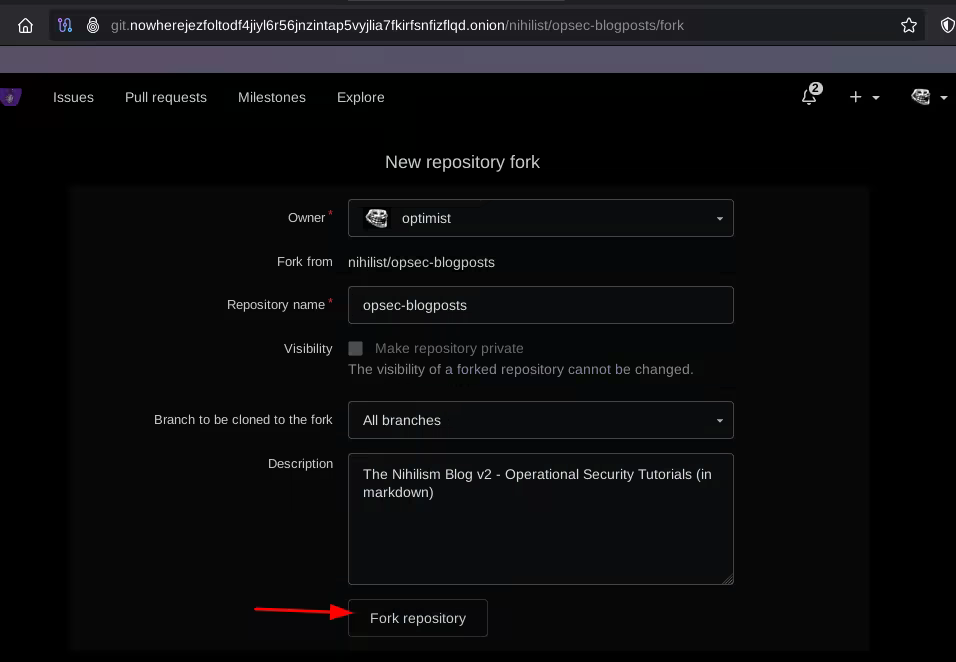Image resolution: width=956 pixels, height=662 pixels.
Task: Open the notifications bell
Action: click(810, 97)
